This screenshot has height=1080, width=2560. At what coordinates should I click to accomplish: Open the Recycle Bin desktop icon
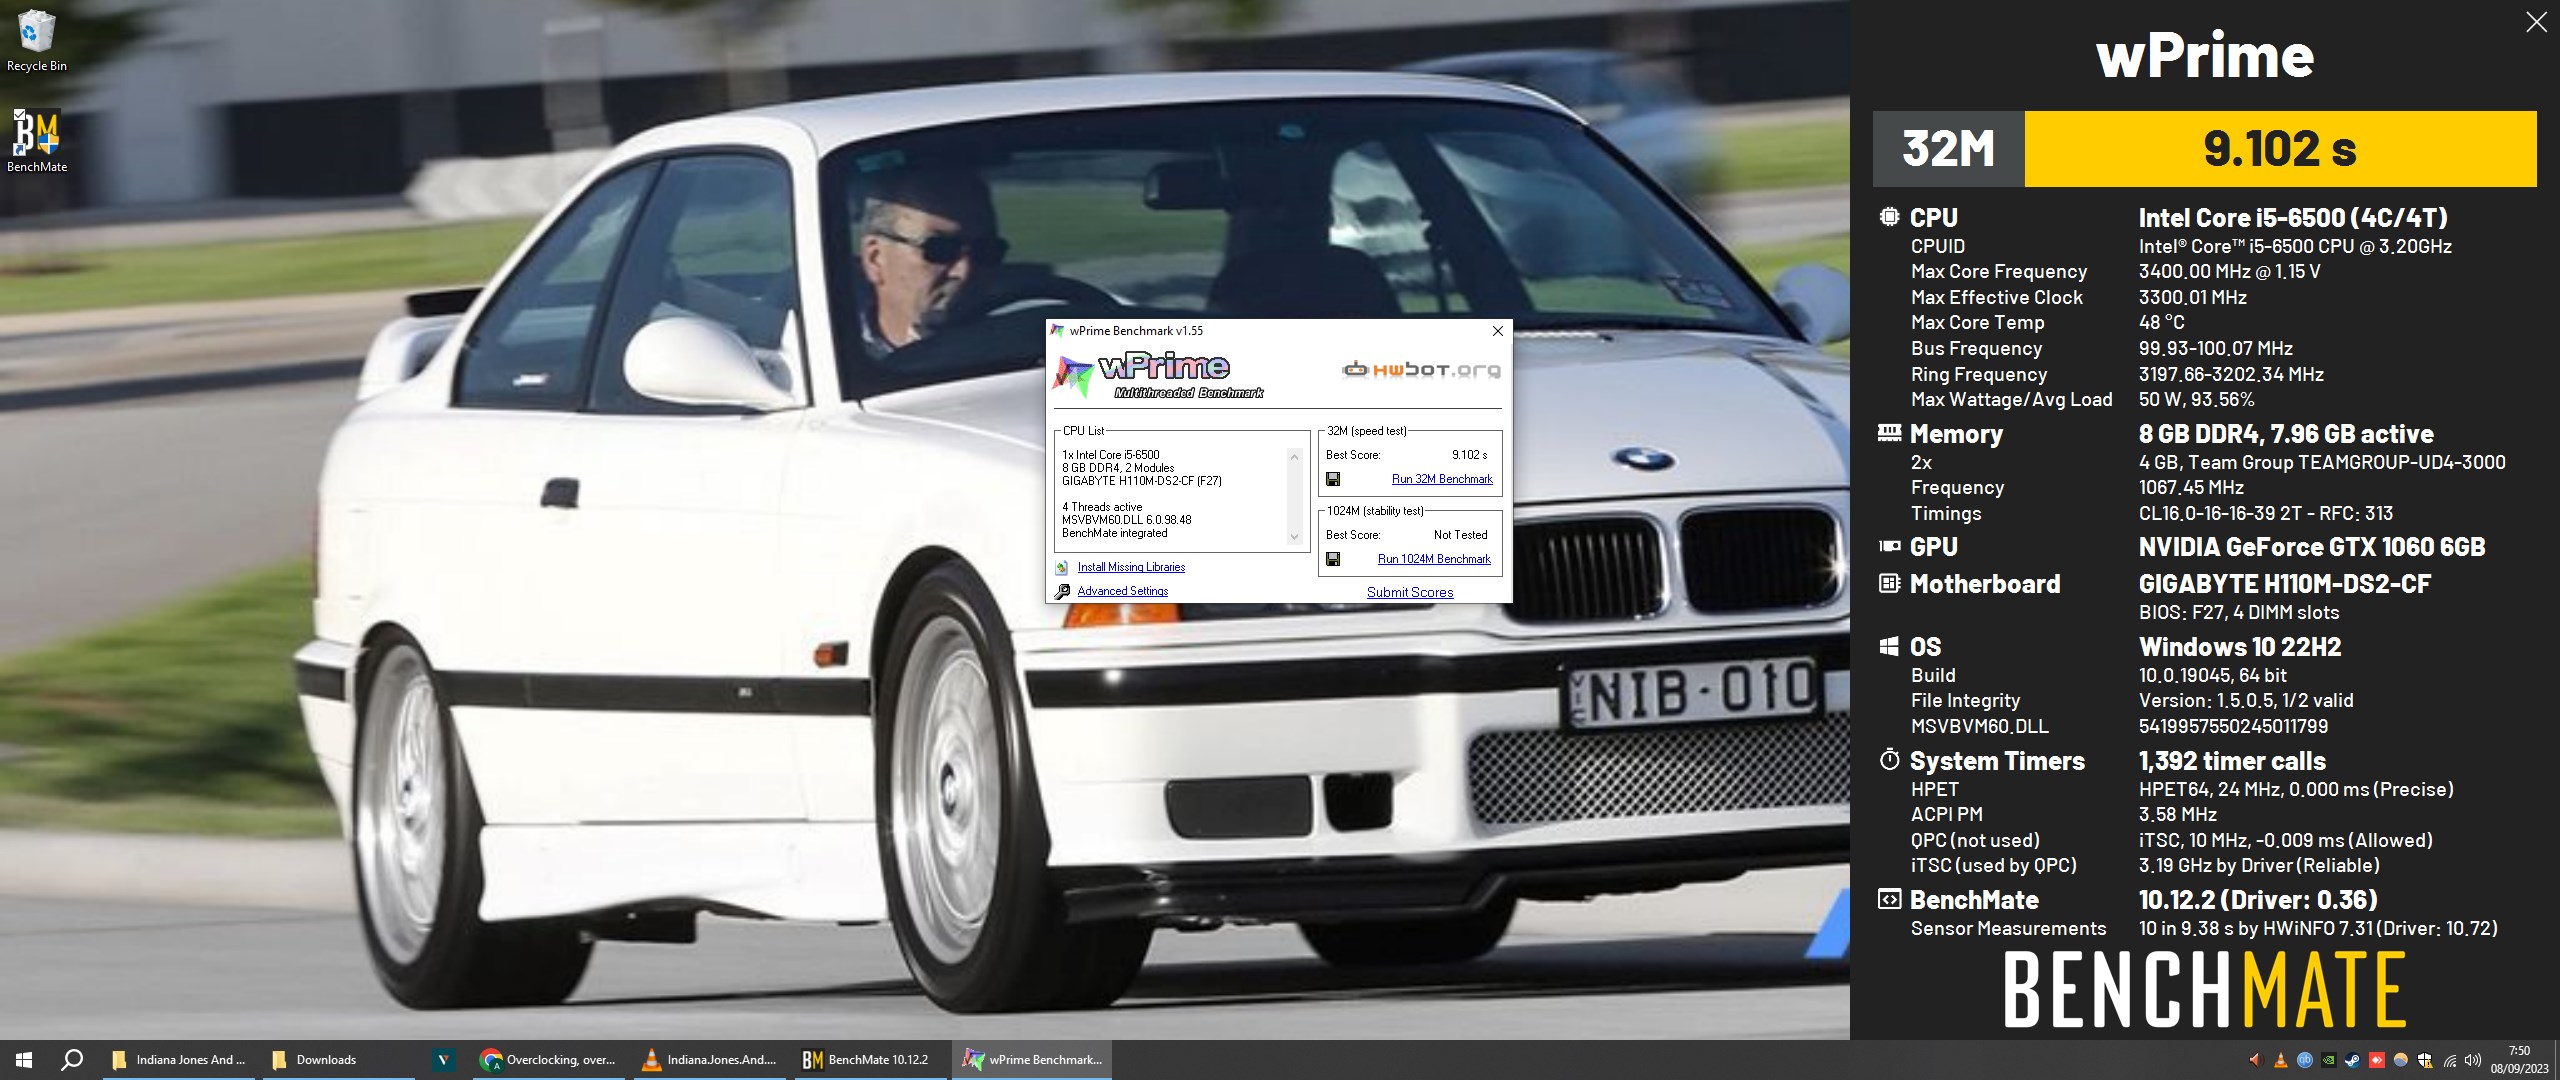[x=36, y=41]
